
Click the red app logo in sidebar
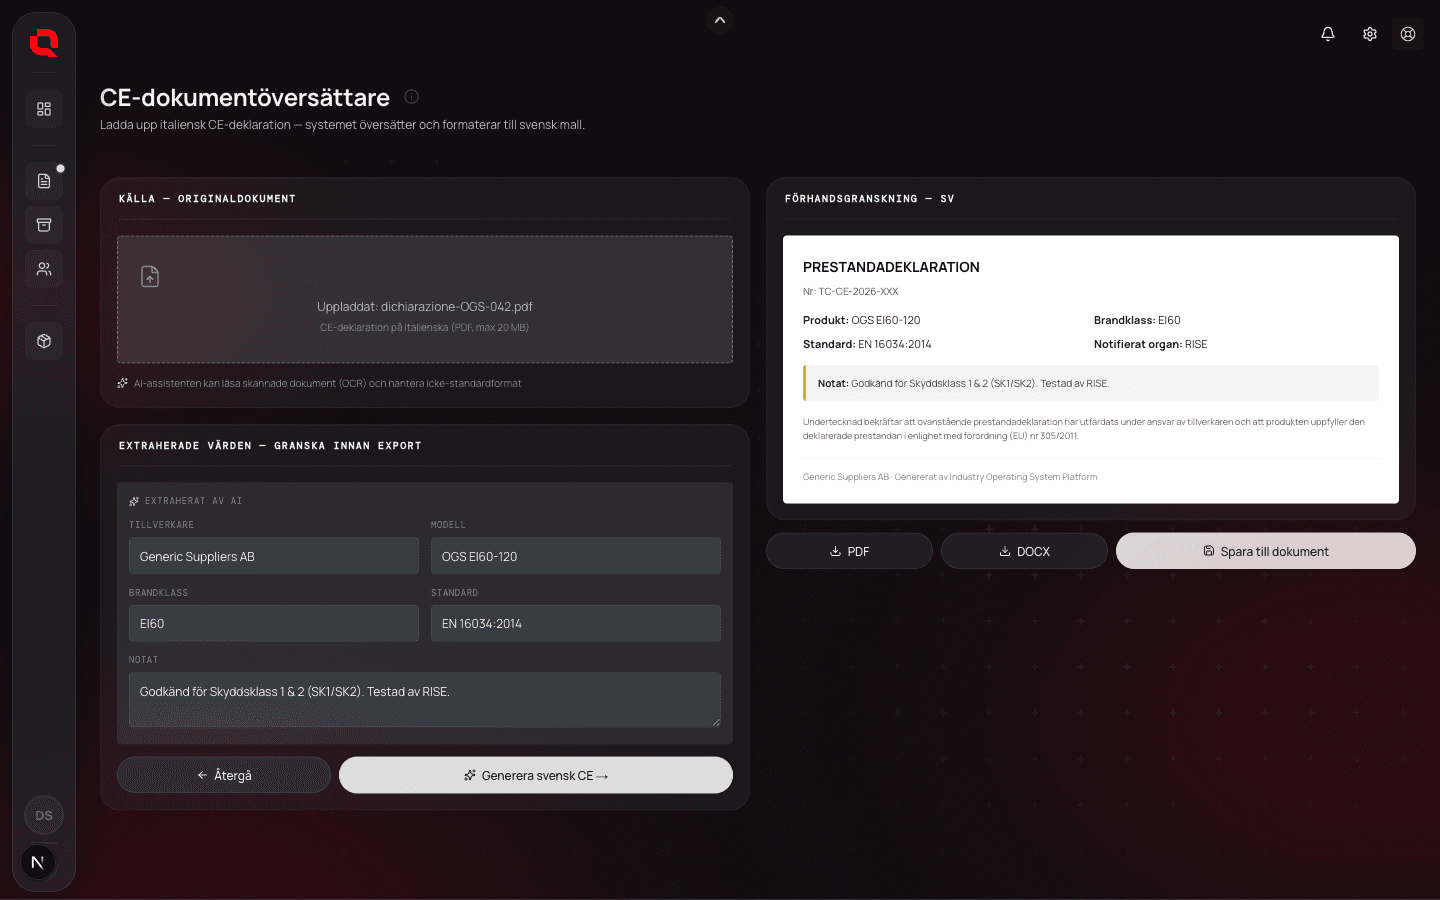[44, 43]
